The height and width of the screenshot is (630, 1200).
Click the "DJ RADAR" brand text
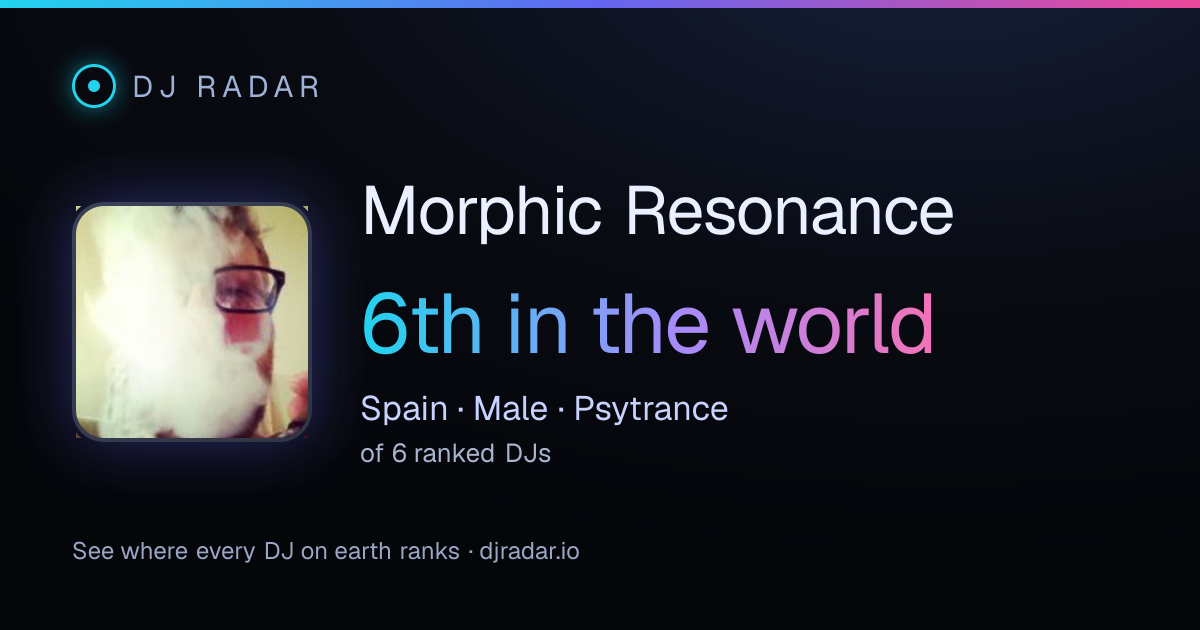pyautogui.click(x=226, y=87)
